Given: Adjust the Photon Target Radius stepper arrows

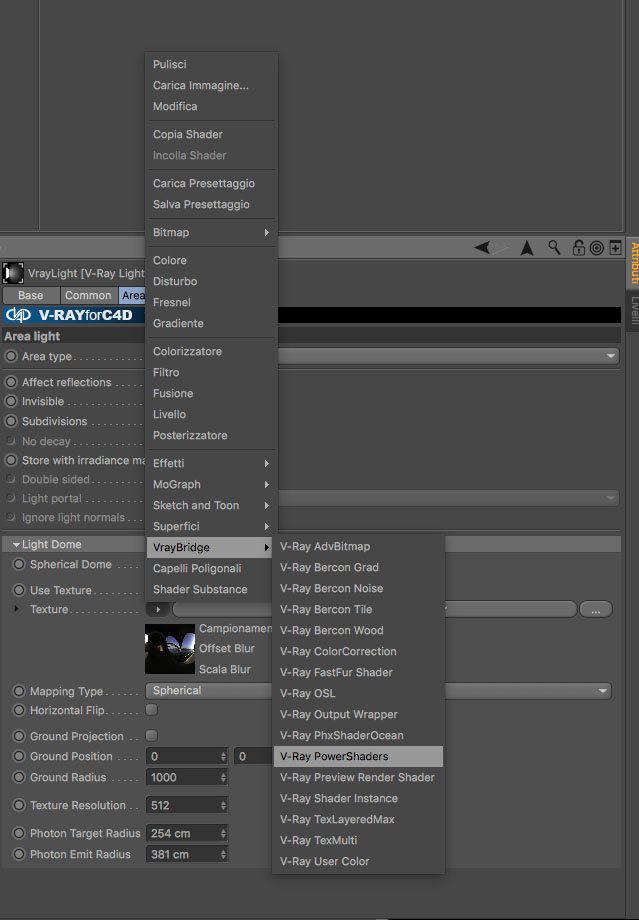Looking at the screenshot, I should pos(223,833).
